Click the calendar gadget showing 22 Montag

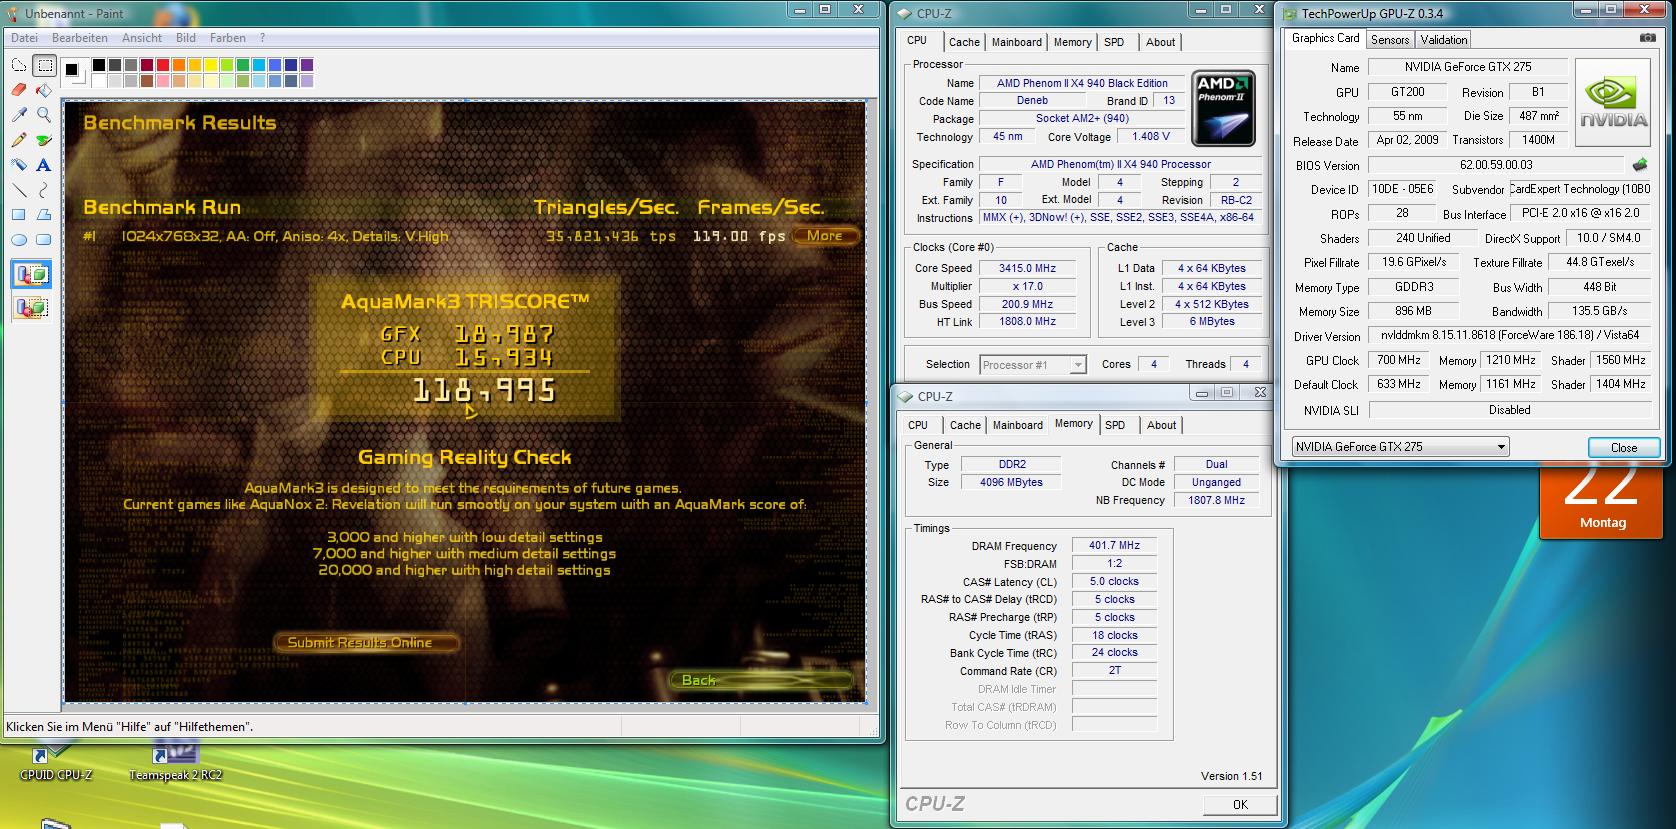[x=1603, y=502]
